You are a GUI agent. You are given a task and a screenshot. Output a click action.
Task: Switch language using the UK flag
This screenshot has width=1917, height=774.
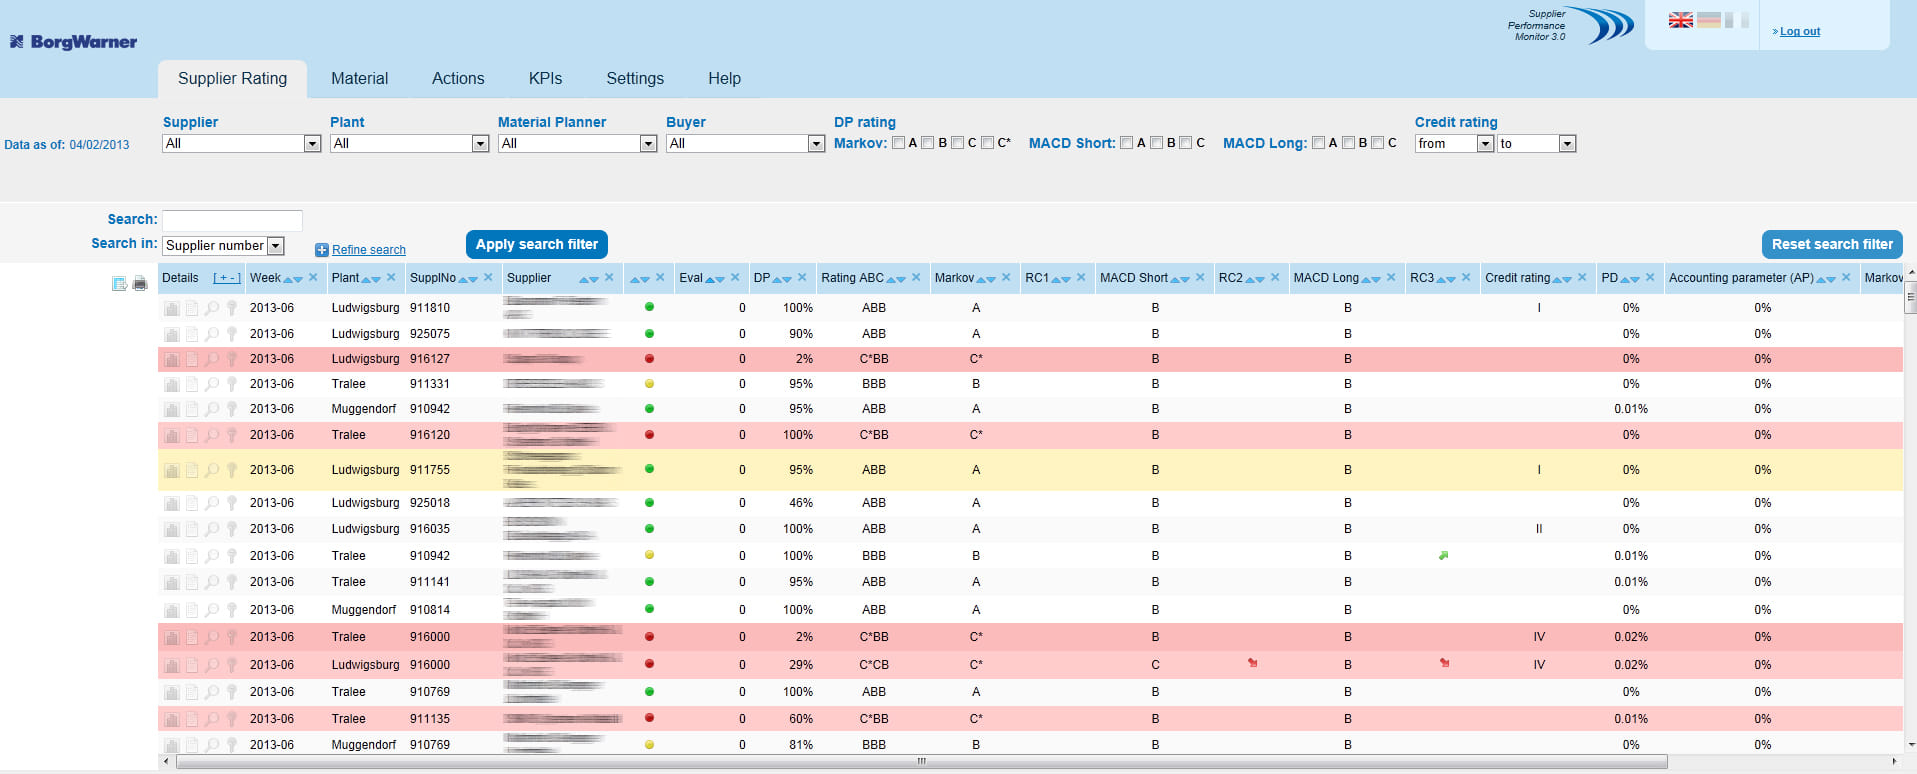1681,20
